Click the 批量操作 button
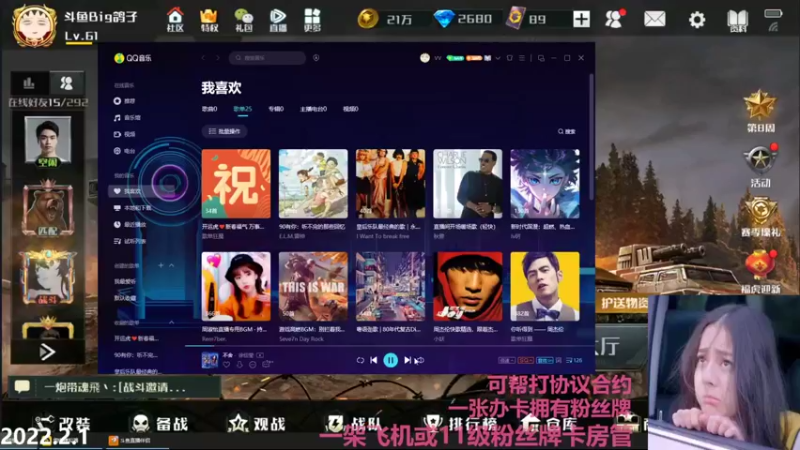The width and height of the screenshot is (800, 450). [x=224, y=131]
